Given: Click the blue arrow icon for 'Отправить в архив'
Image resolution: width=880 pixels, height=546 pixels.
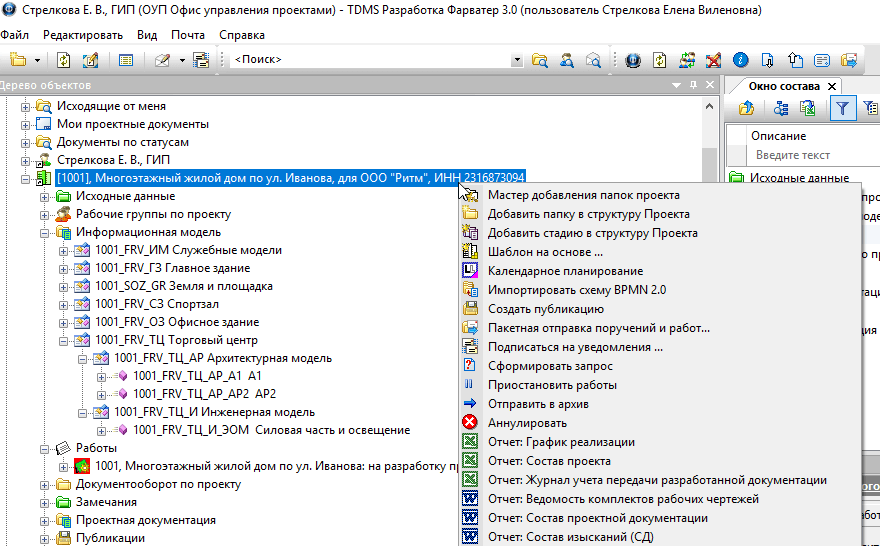Looking at the screenshot, I should pos(470,404).
